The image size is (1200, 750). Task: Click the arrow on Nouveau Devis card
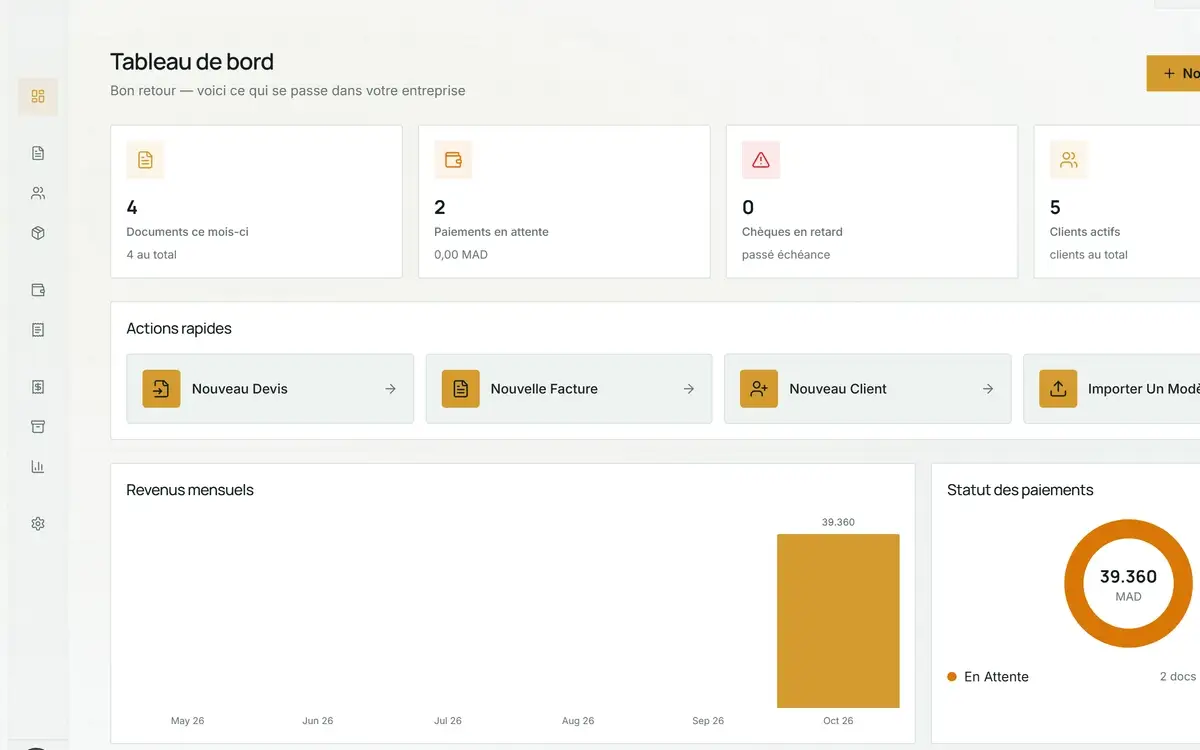coord(391,389)
